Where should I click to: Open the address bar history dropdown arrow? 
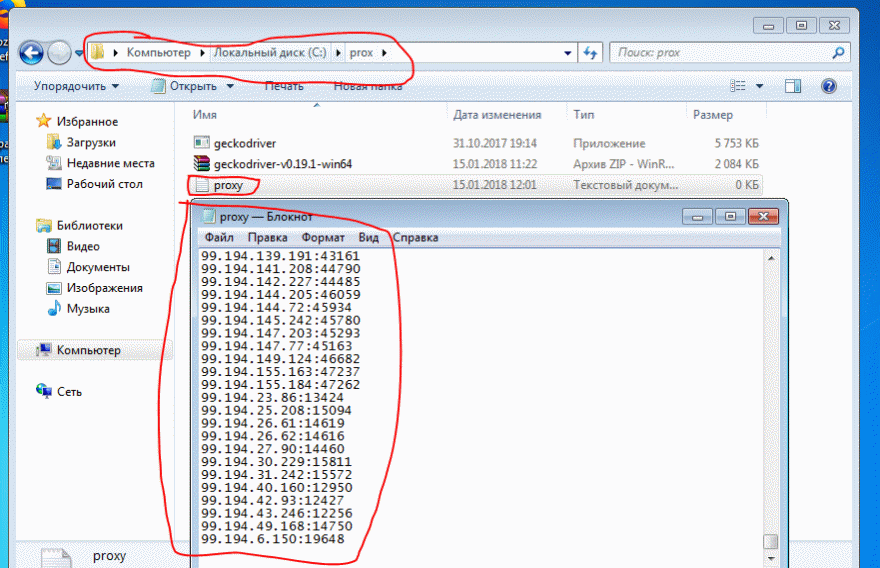(x=567, y=53)
